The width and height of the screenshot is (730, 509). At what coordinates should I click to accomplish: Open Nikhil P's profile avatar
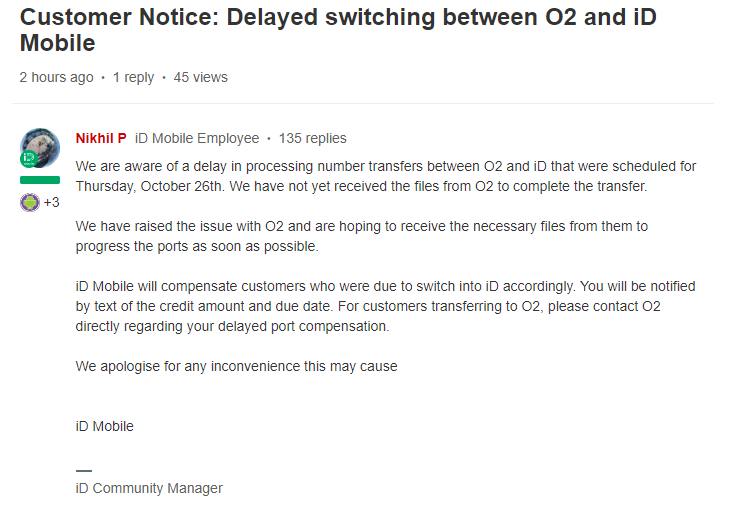point(40,148)
